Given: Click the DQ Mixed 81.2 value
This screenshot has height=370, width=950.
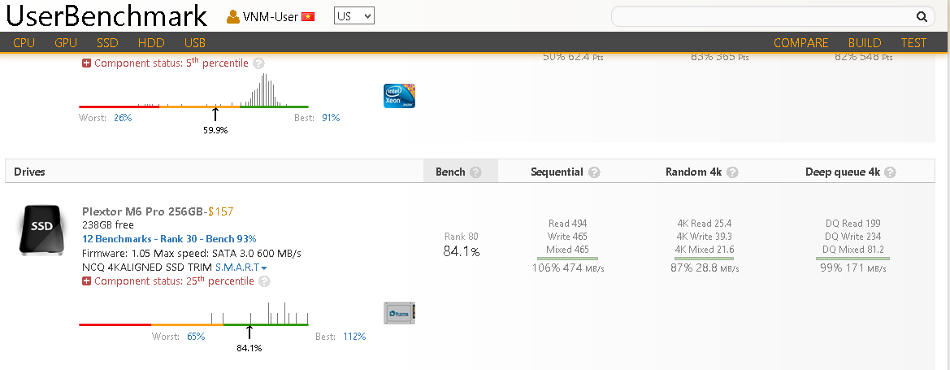Looking at the screenshot, I should click(853, 250).
